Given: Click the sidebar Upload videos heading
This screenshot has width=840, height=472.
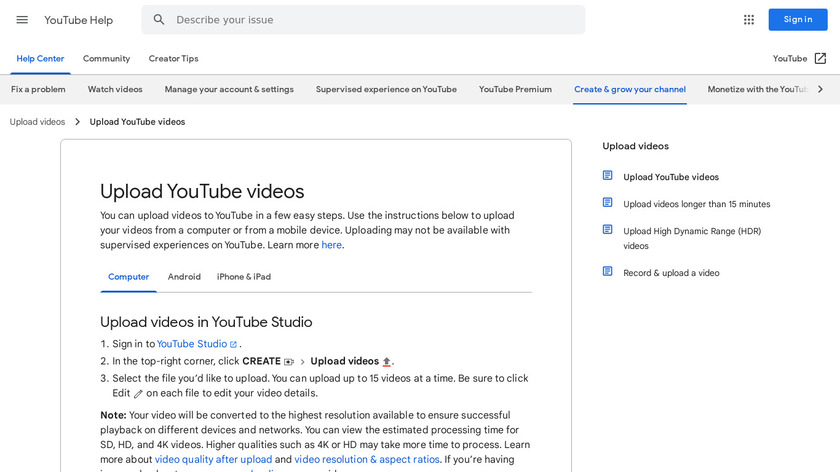Looking at the screenshot, I should tap(635, 146).
